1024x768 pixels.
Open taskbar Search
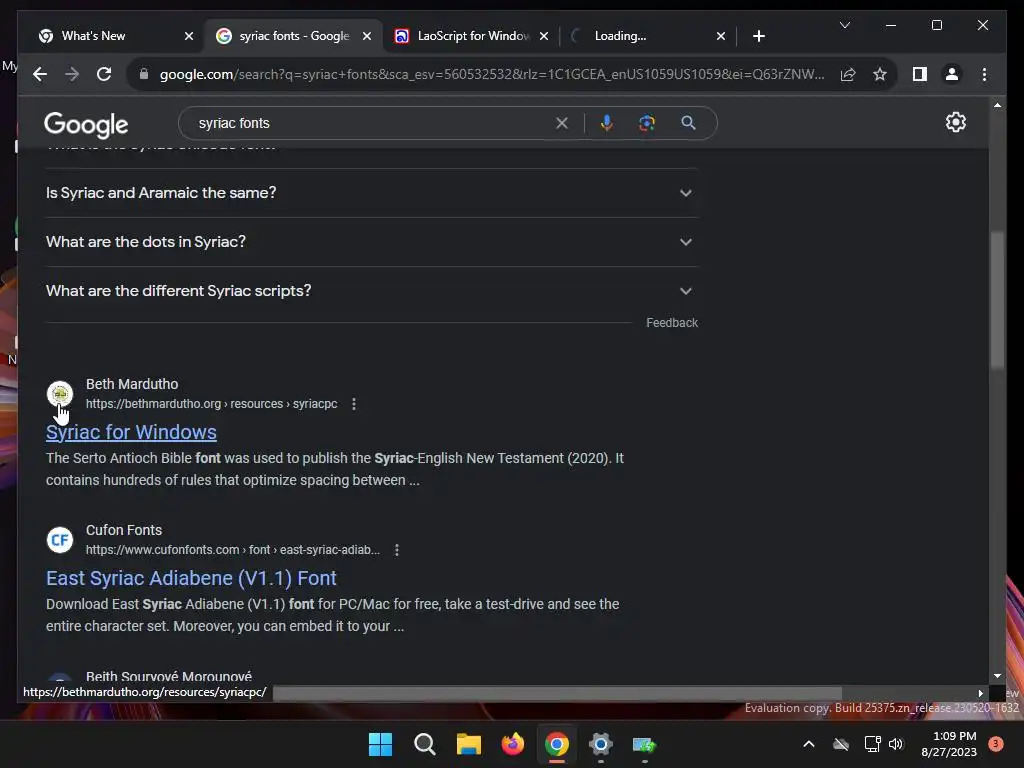click(424, 744)
